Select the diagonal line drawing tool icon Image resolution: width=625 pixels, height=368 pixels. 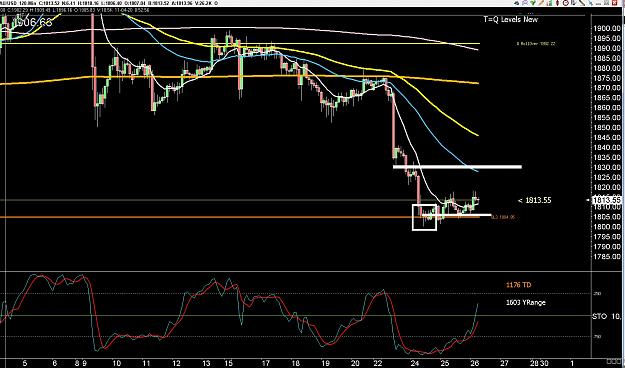[x=582, y=3]
